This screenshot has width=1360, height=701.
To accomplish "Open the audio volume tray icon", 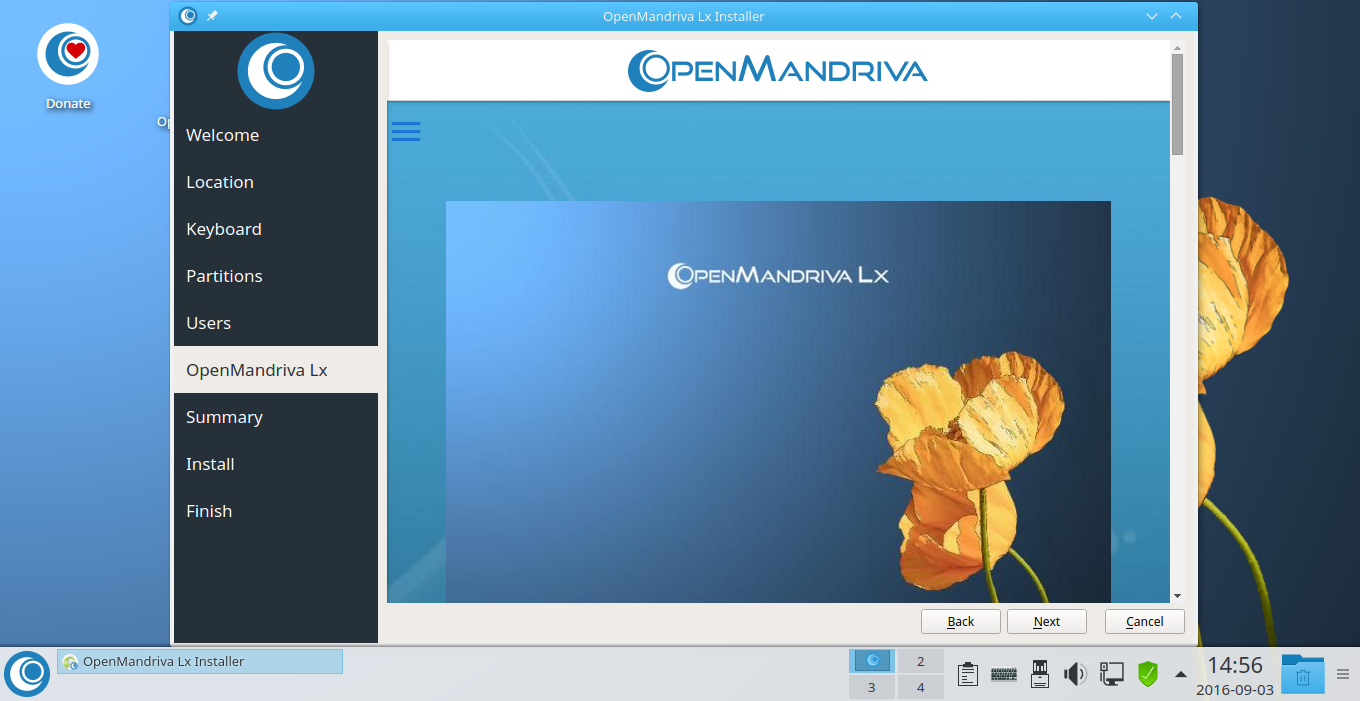I will (1075, 674).
